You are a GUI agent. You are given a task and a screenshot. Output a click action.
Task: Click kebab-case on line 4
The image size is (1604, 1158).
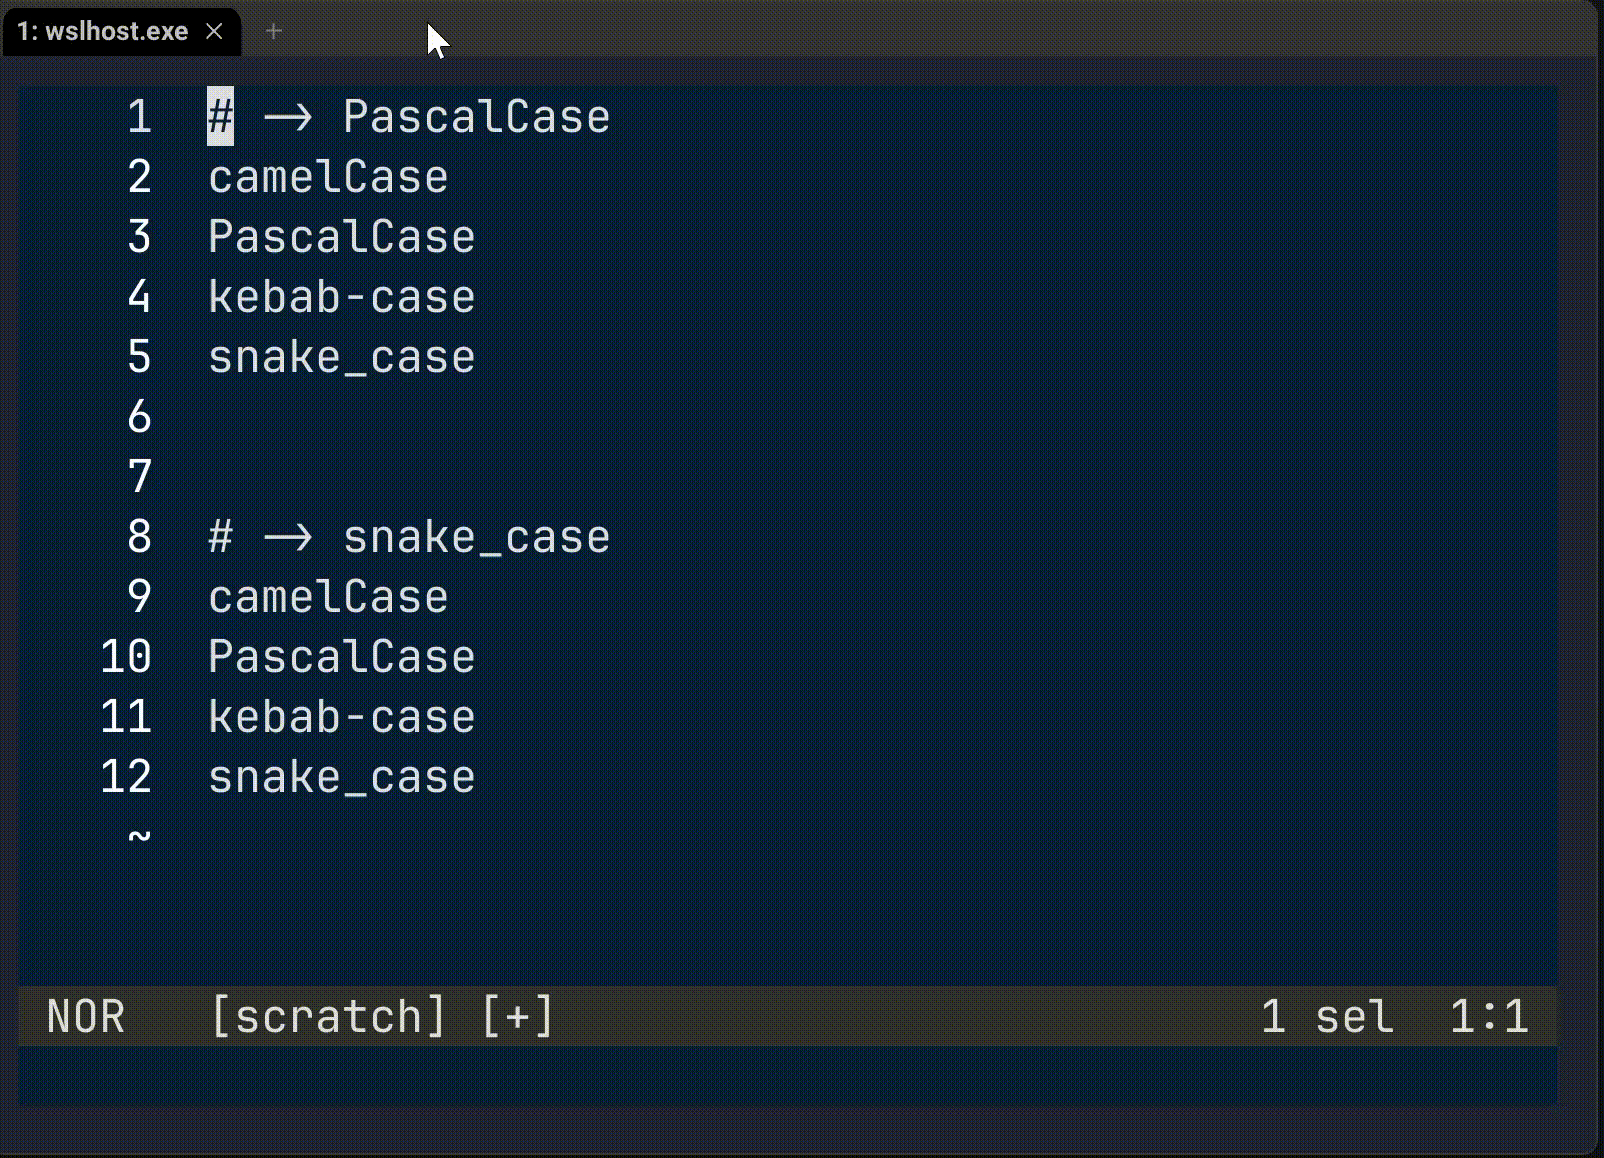[x=342, y=297]
